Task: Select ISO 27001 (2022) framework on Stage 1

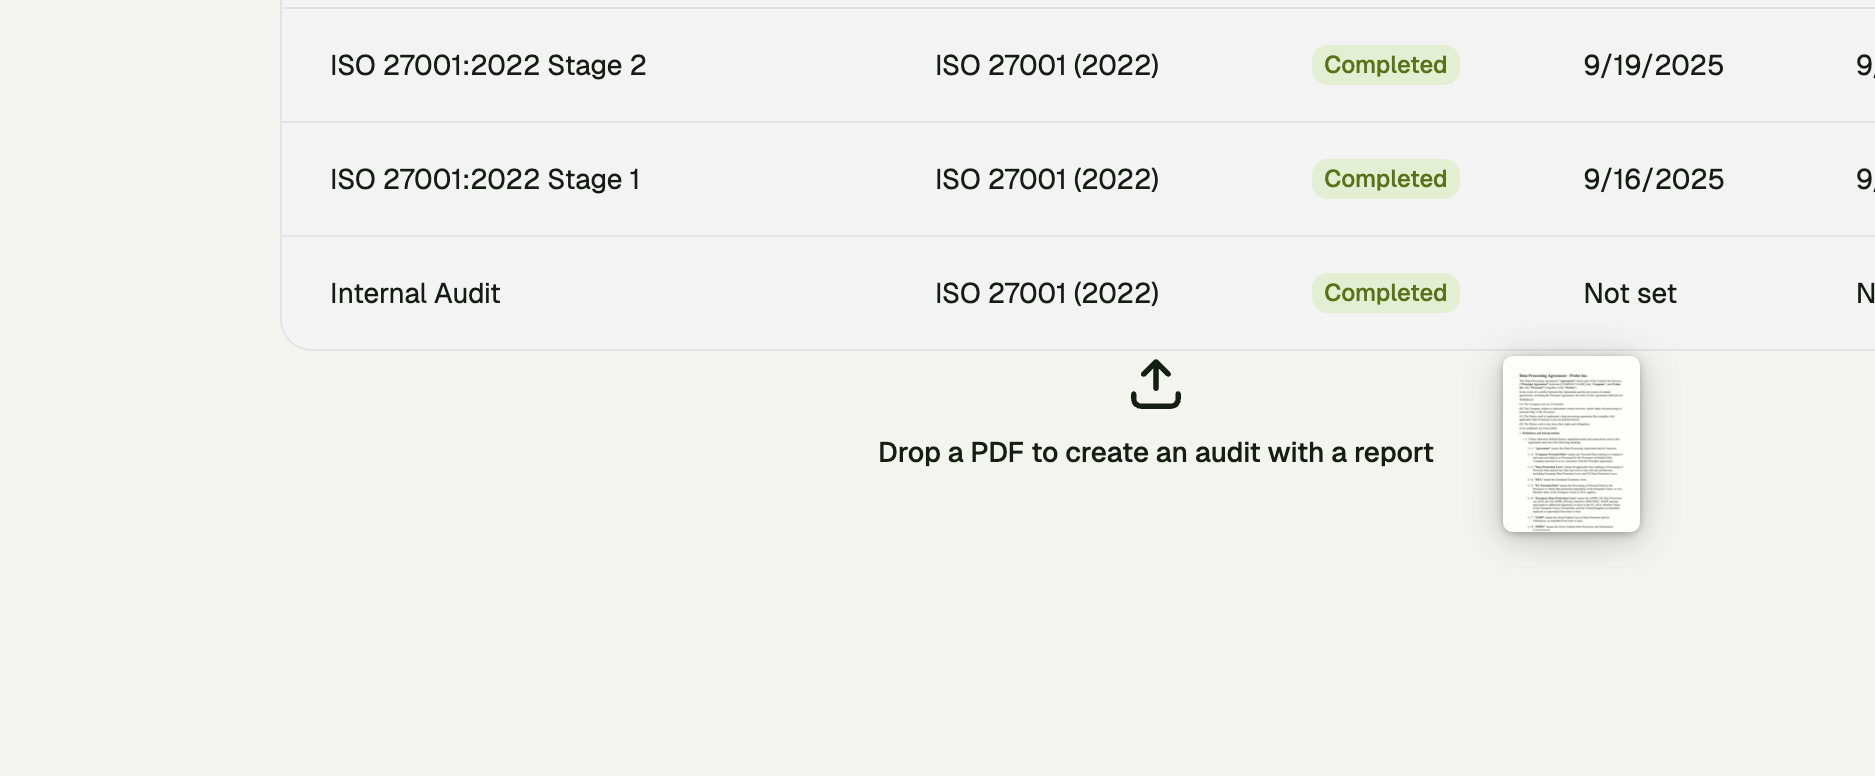Action: [x=1046, y=179]
